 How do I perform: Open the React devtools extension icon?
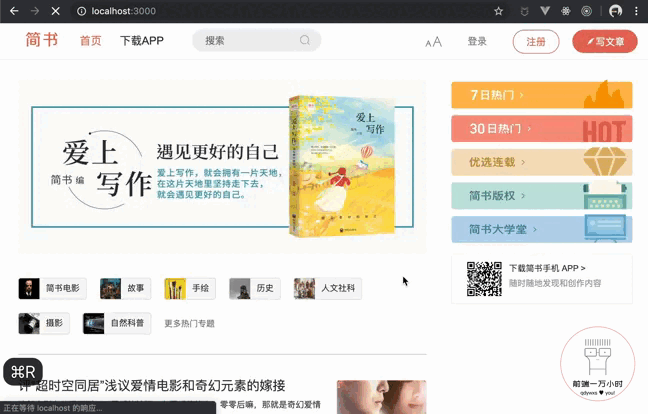[566, 11]
